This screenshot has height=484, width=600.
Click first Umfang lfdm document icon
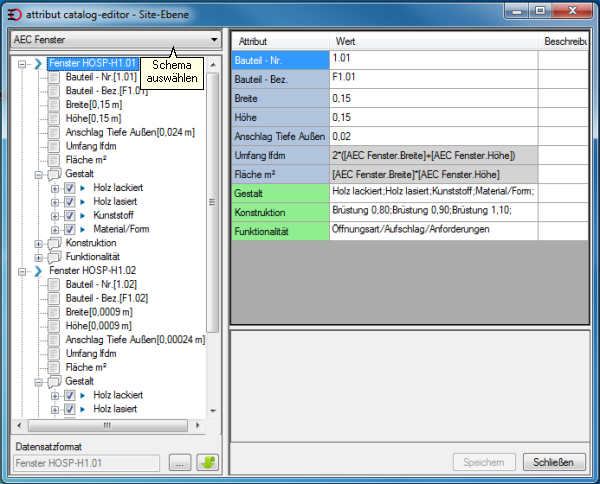pos(54,146)
